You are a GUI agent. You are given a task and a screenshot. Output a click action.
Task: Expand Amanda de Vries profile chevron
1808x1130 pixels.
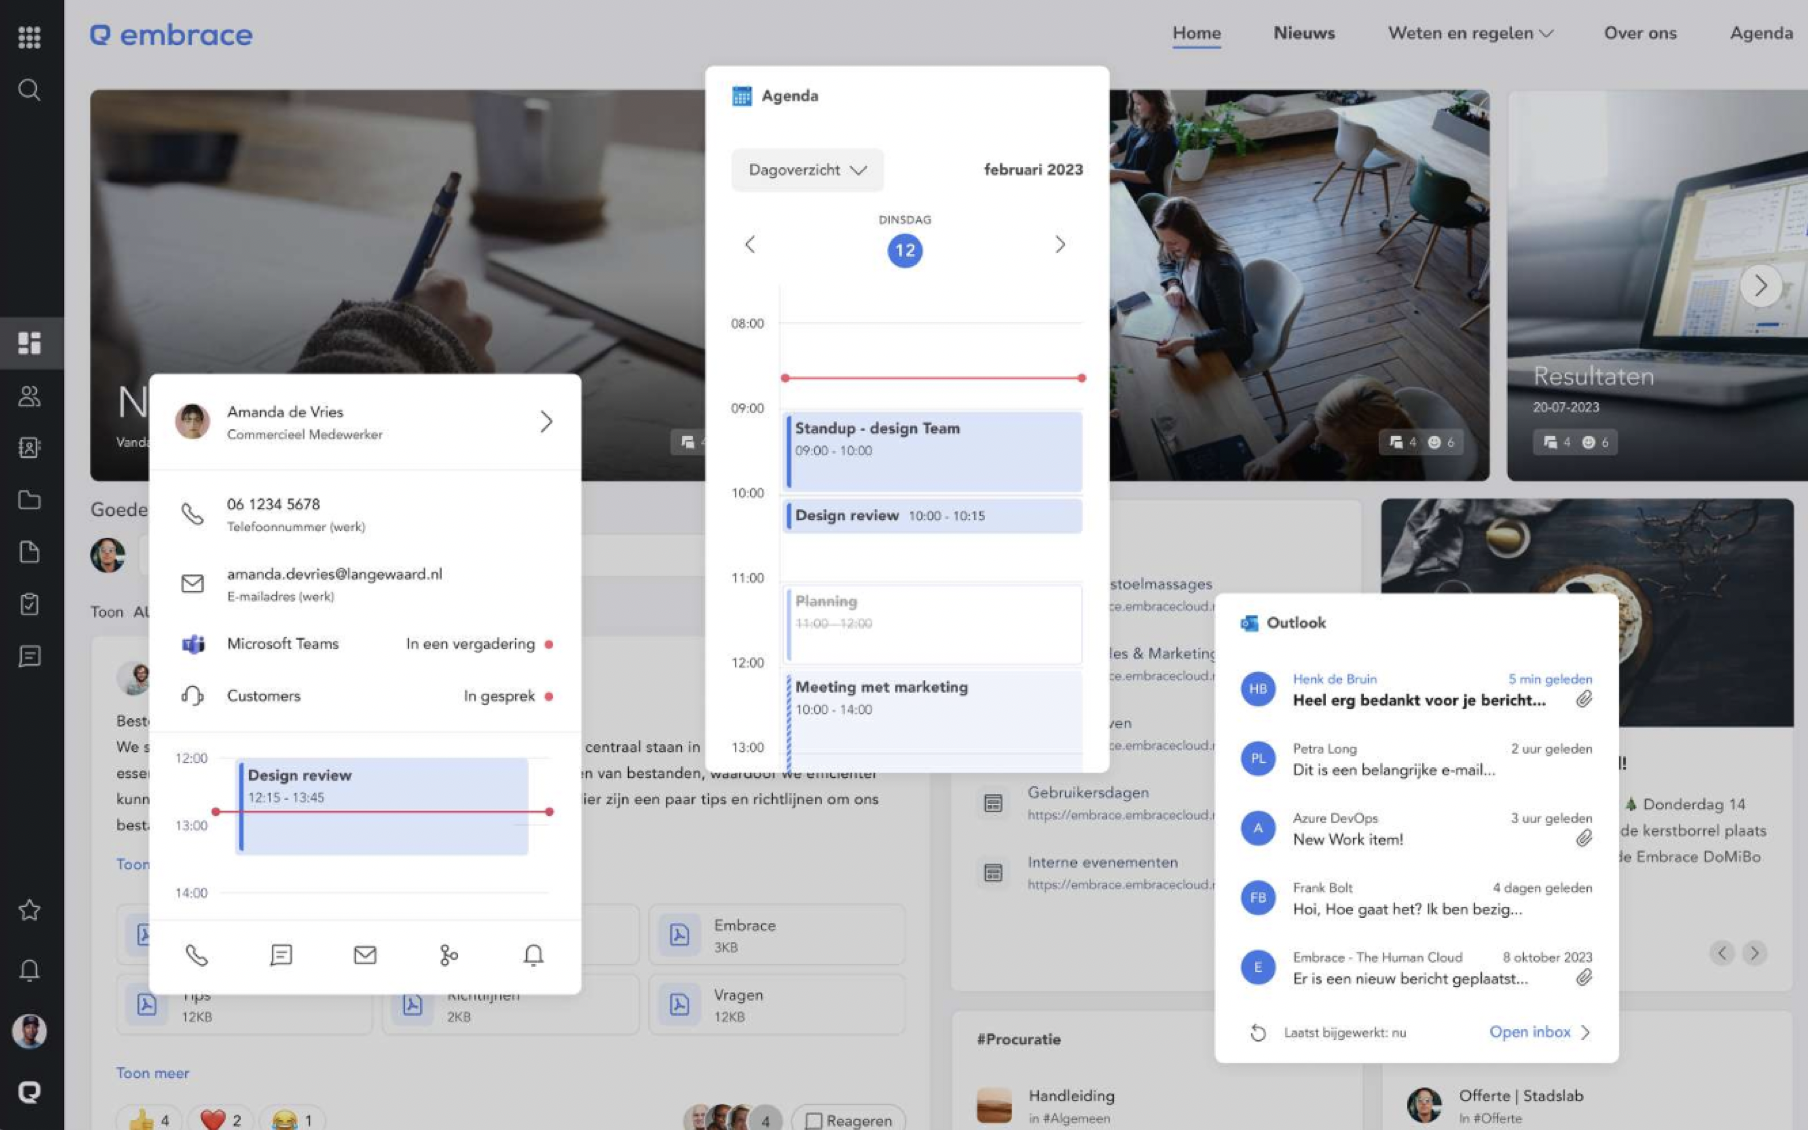[x=546, y=422]
